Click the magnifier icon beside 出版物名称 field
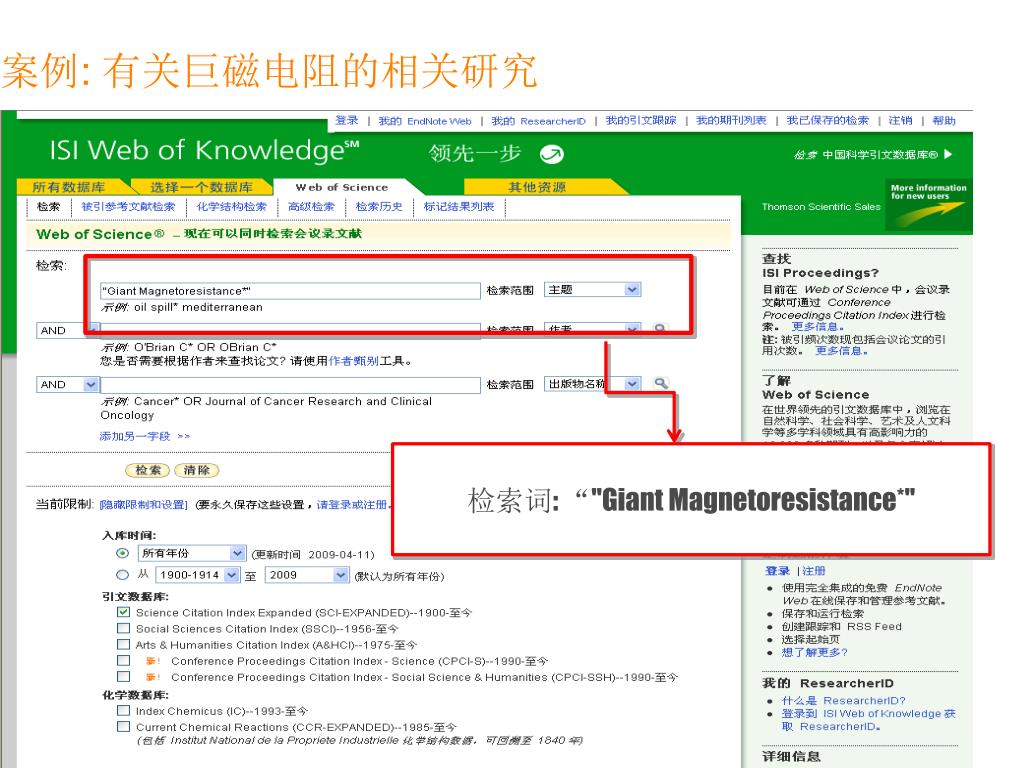The image size is (1024, 768). pos(661,383)
